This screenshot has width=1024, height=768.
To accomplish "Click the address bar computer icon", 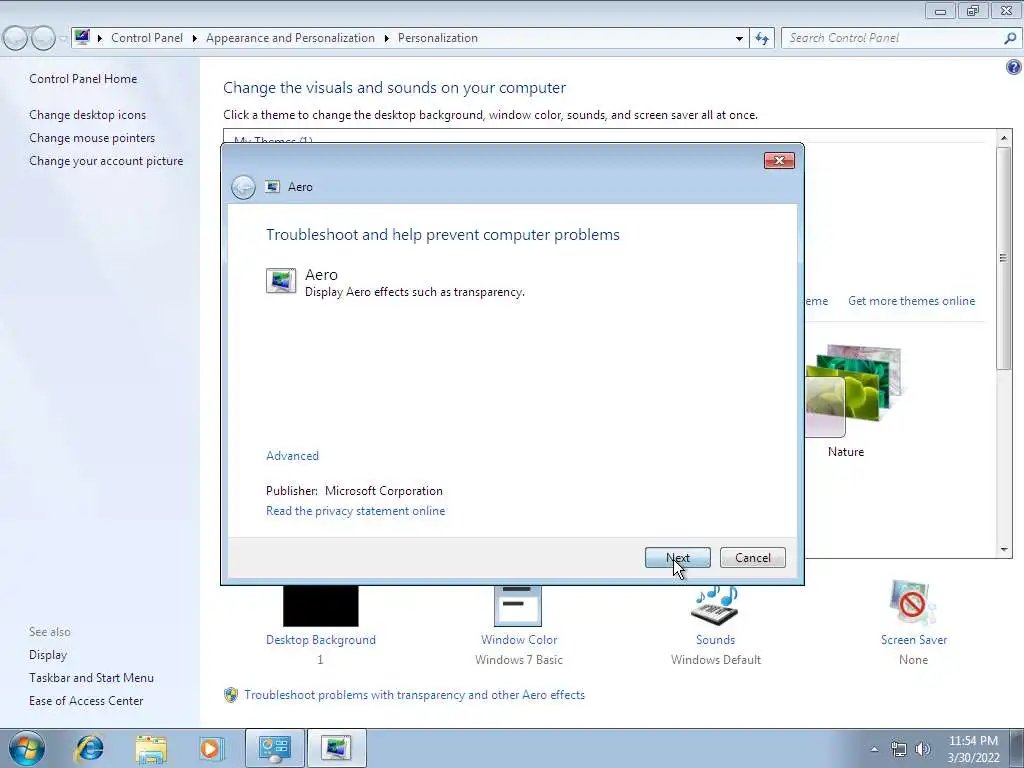I will coord(82,37).
